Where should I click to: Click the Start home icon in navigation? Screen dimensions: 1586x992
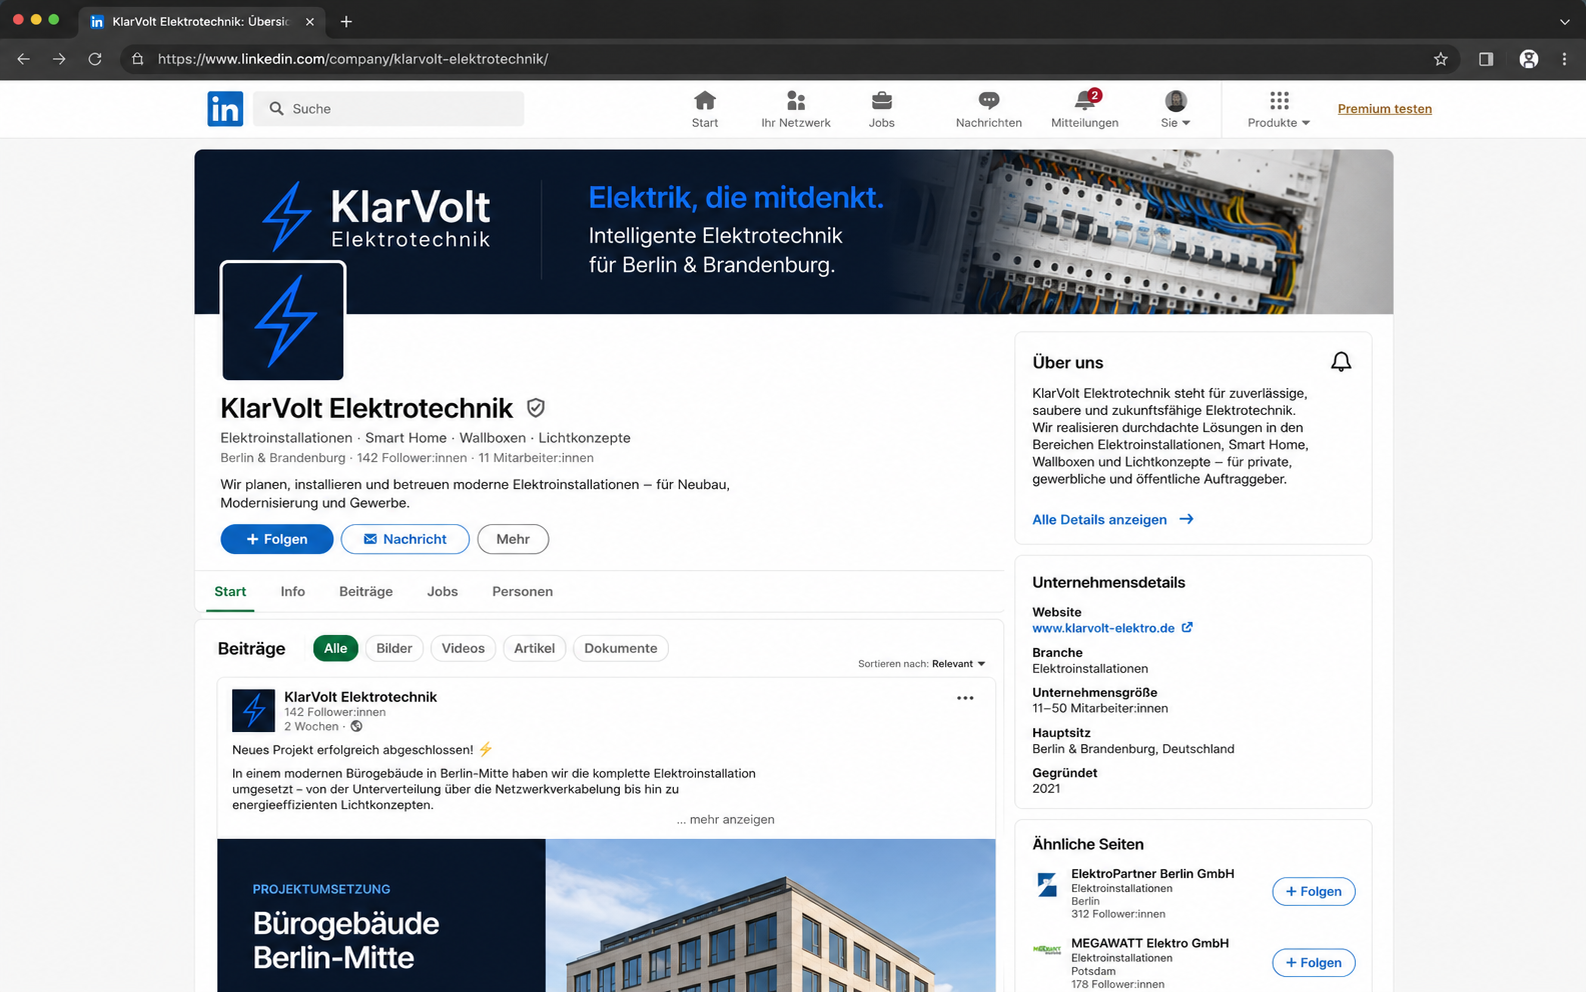pos(705,109)
